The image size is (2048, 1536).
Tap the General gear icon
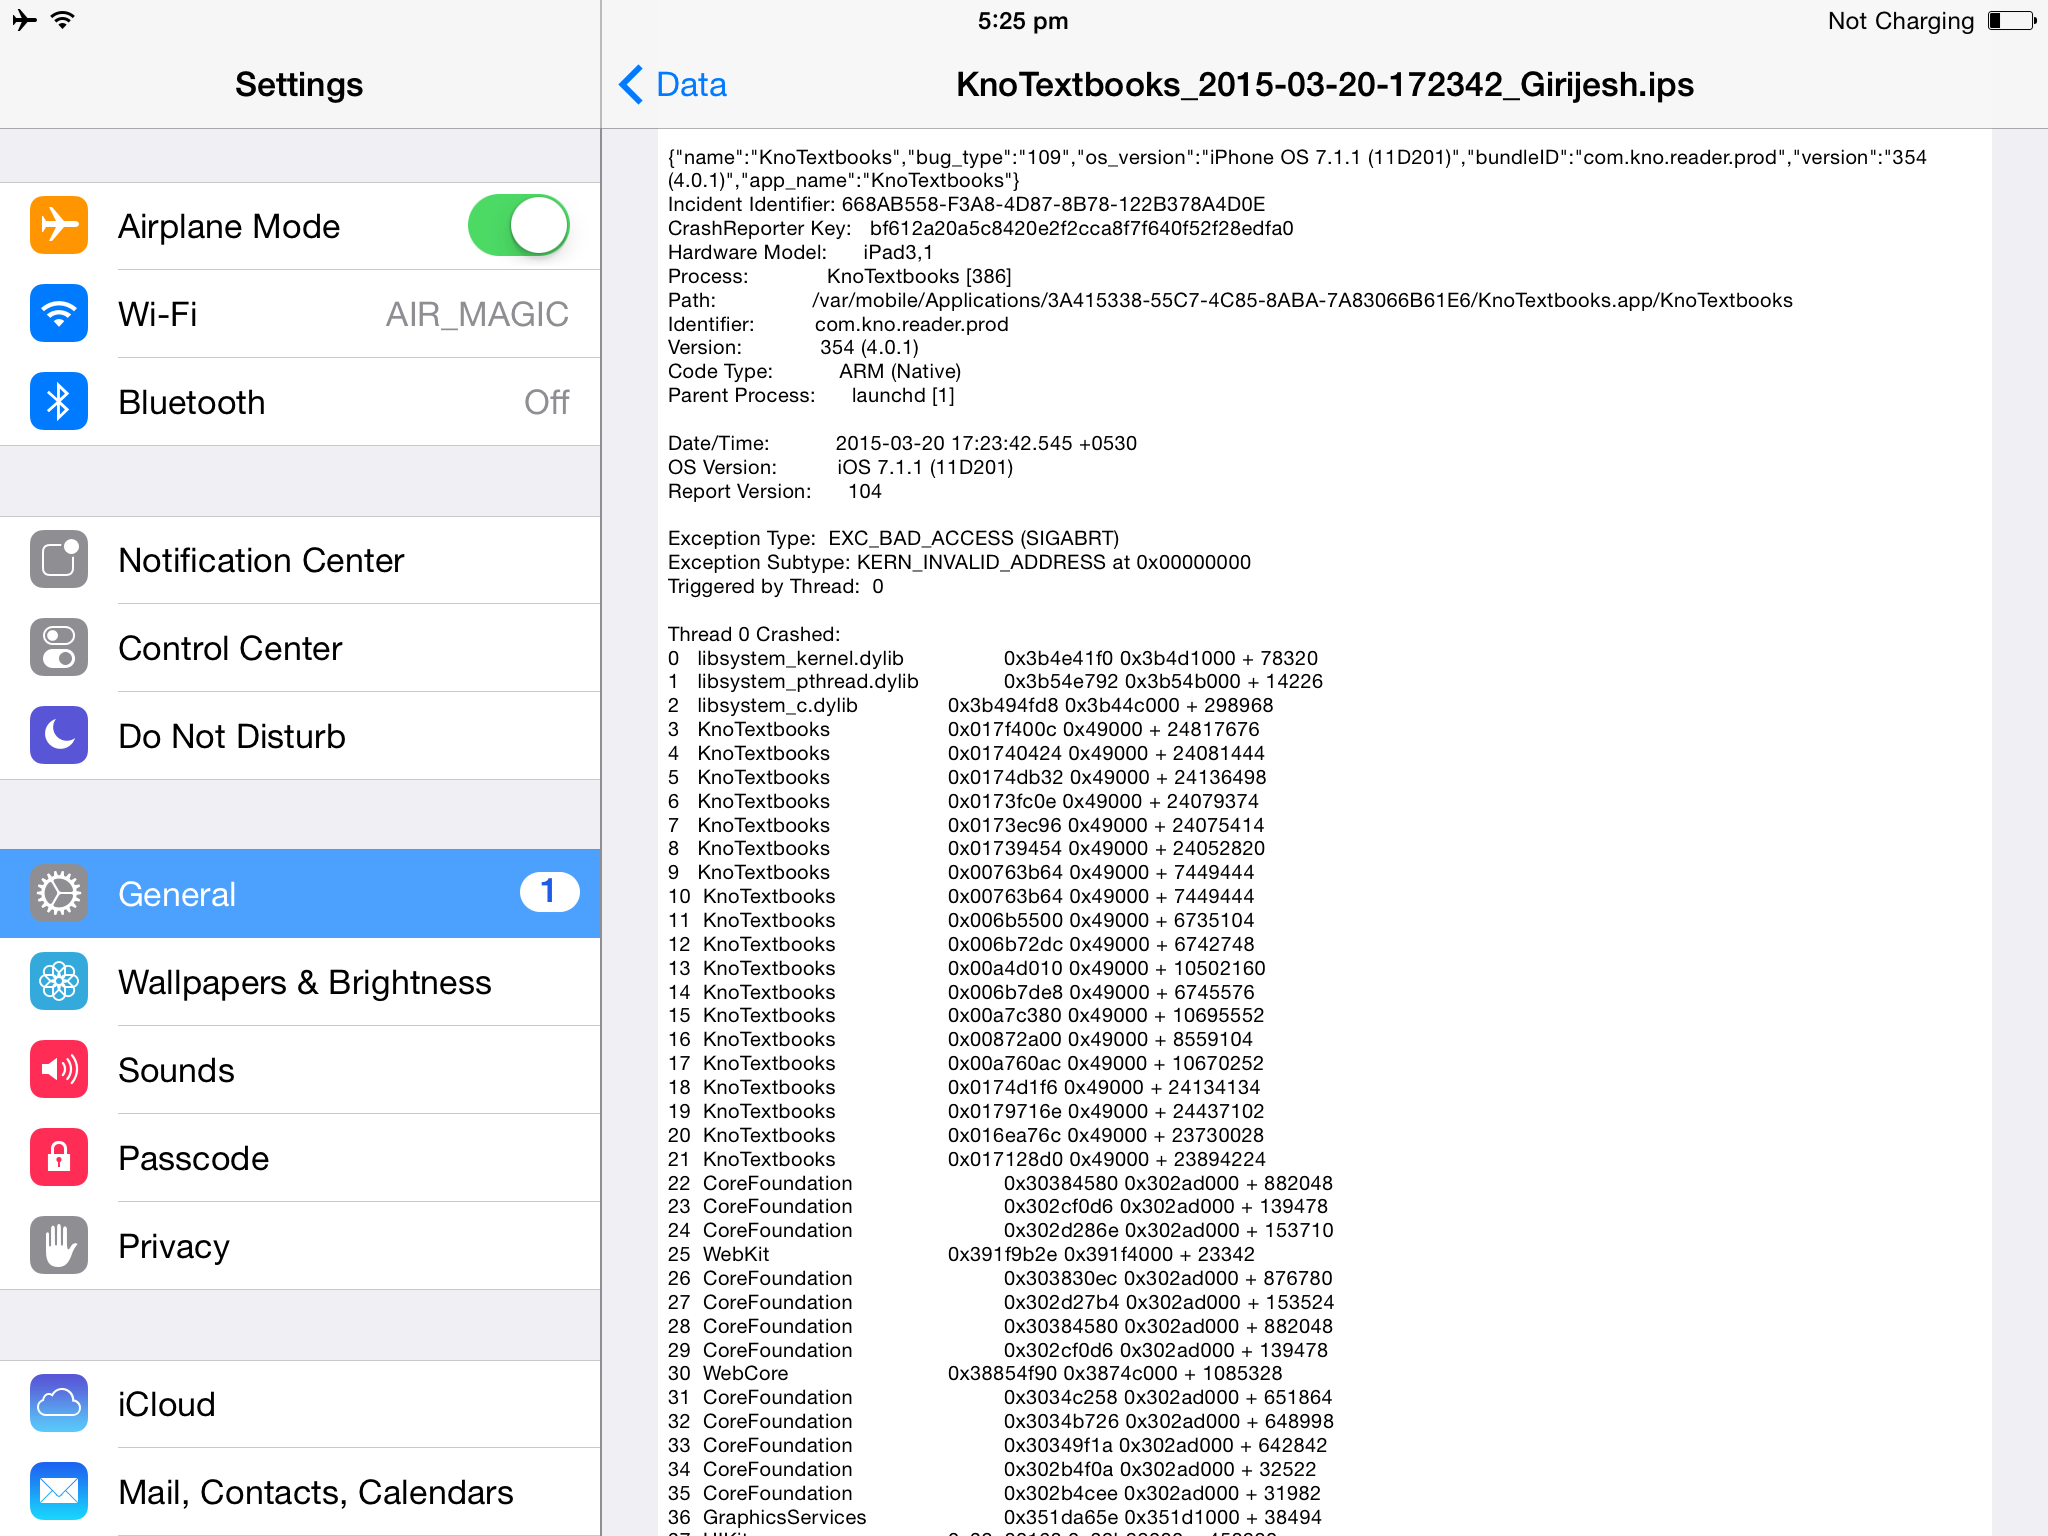pos(59,894)
